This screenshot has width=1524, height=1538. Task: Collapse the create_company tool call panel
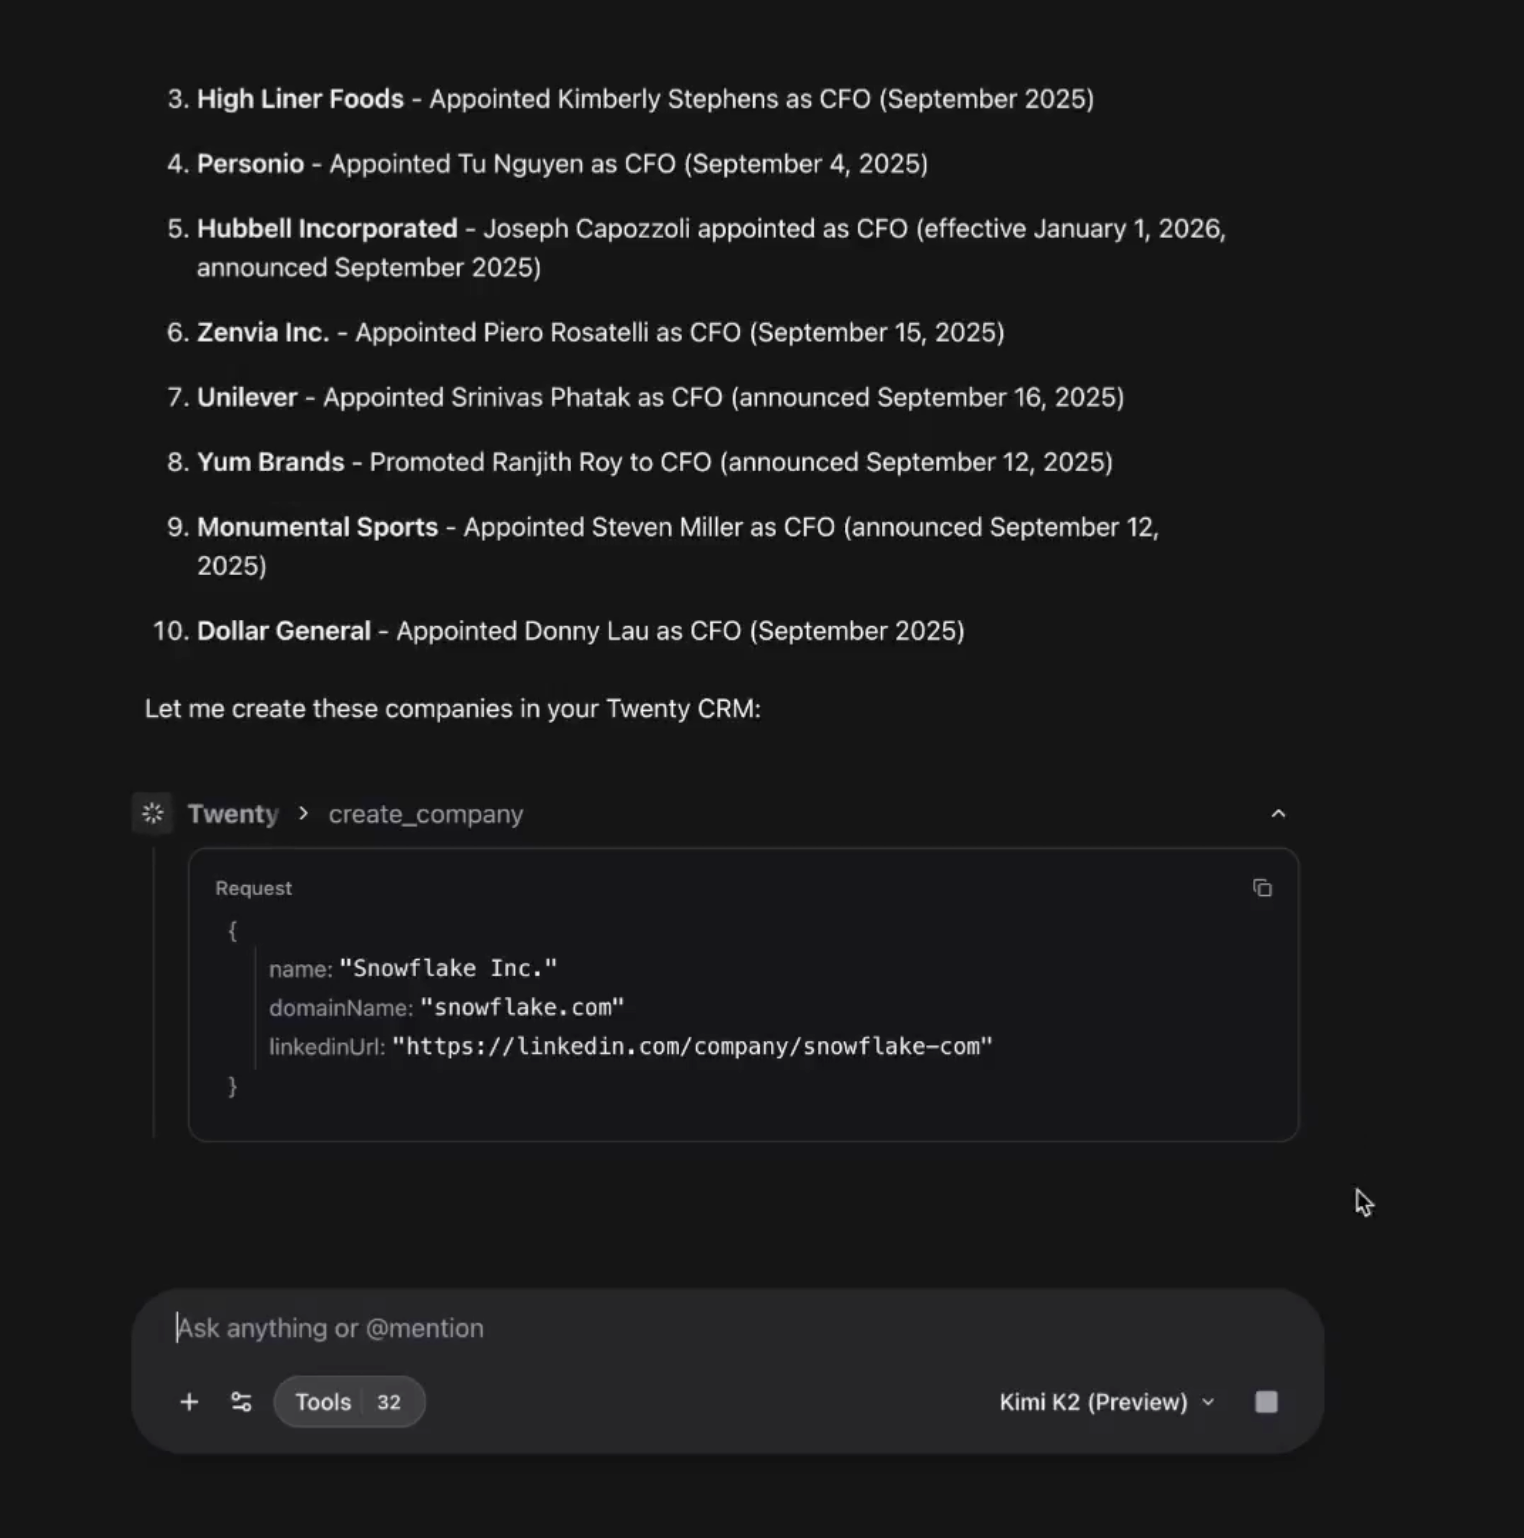[x=1278, y=814]
